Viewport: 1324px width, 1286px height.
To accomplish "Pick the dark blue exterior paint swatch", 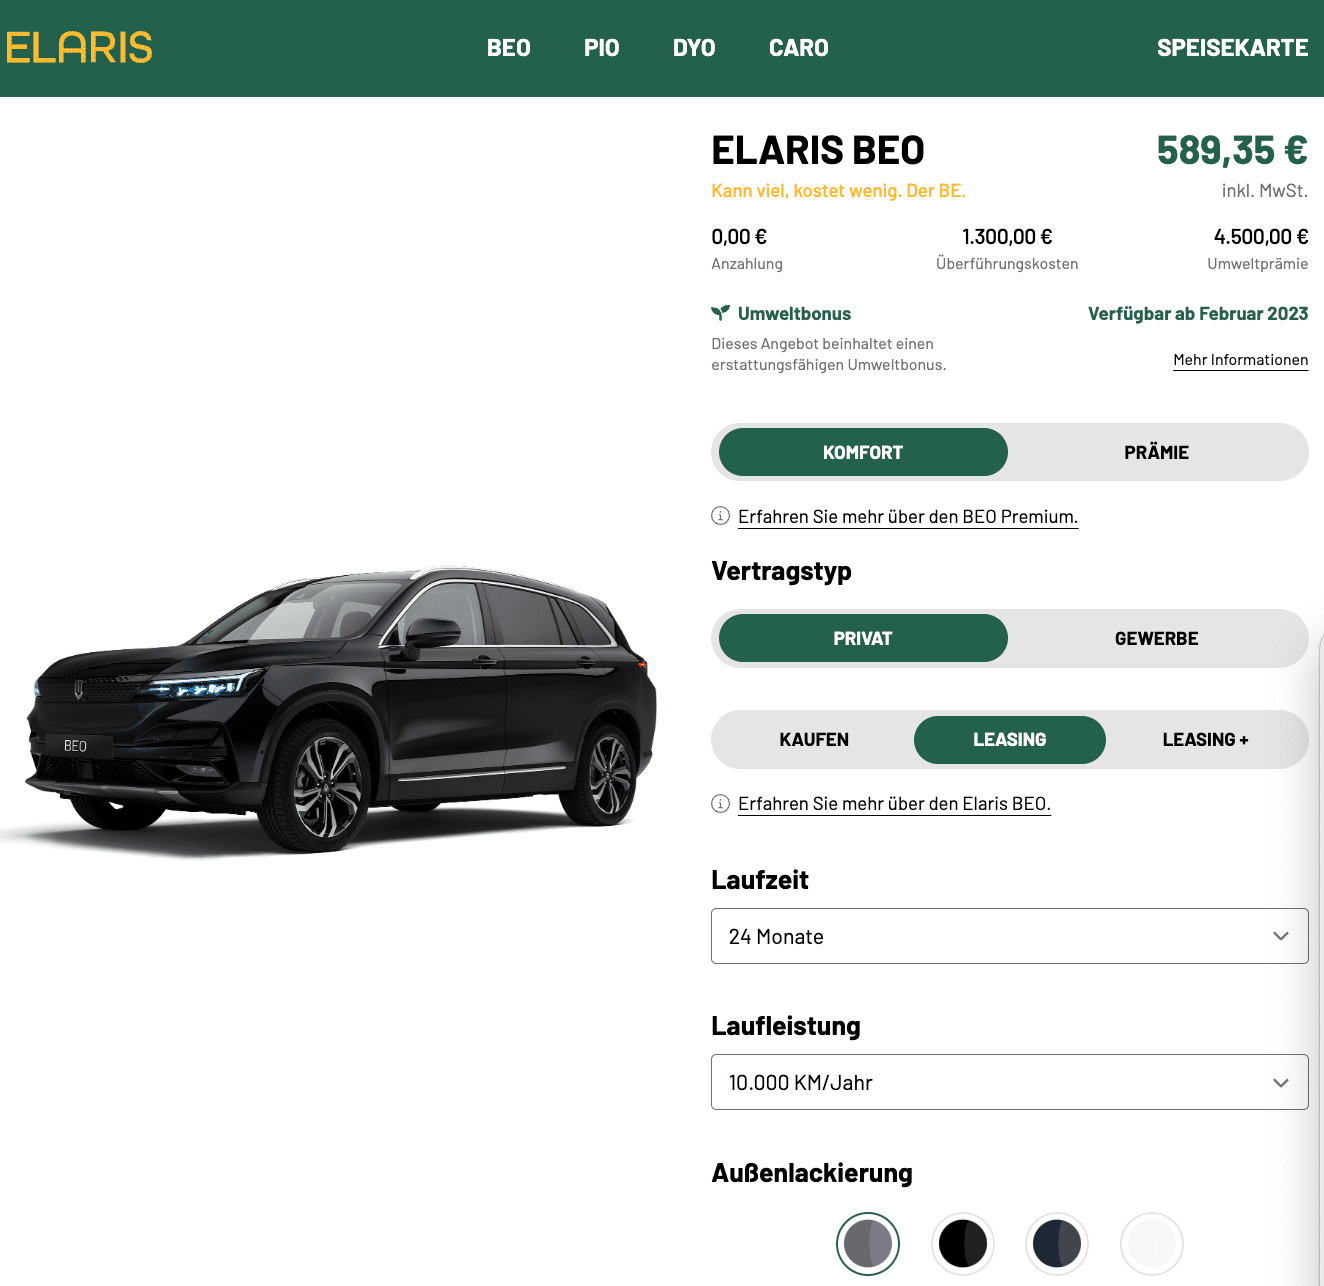I will [1057, 1244].
